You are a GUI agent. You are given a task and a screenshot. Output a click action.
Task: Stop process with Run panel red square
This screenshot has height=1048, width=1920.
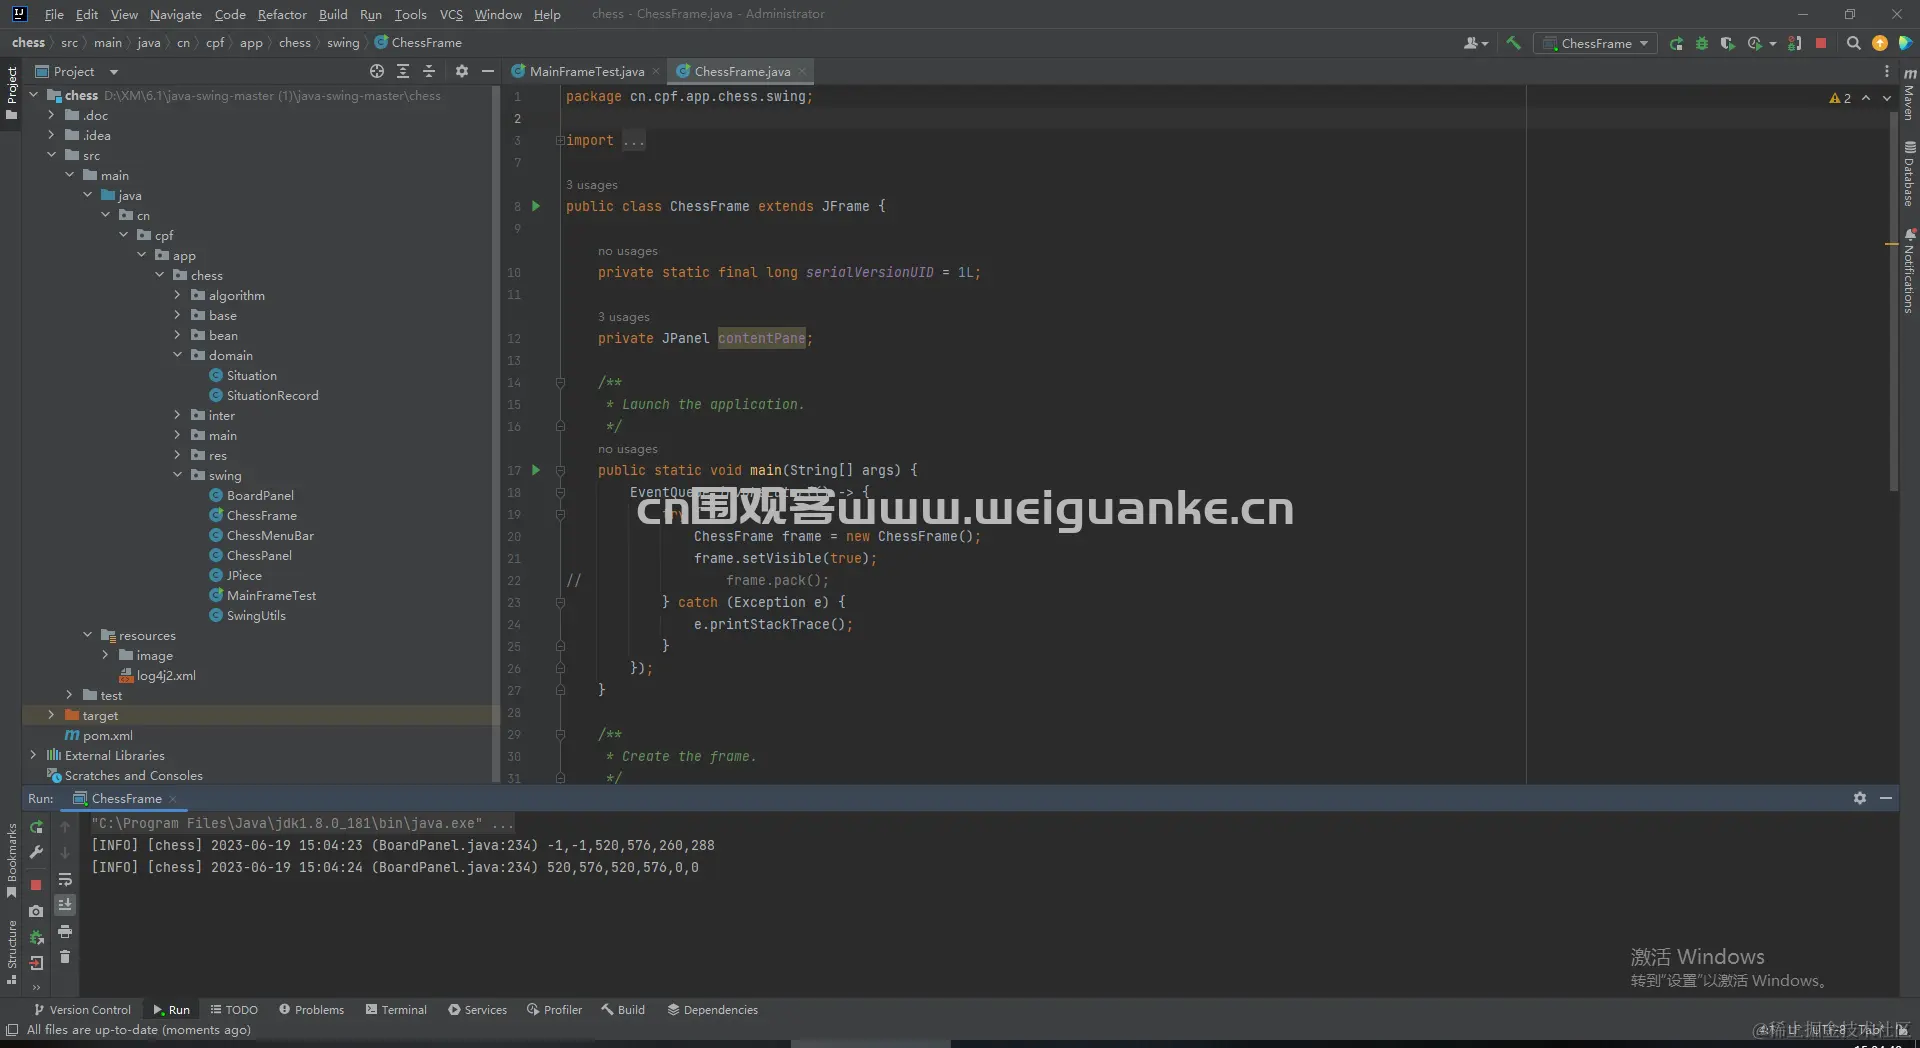[37, 885]
